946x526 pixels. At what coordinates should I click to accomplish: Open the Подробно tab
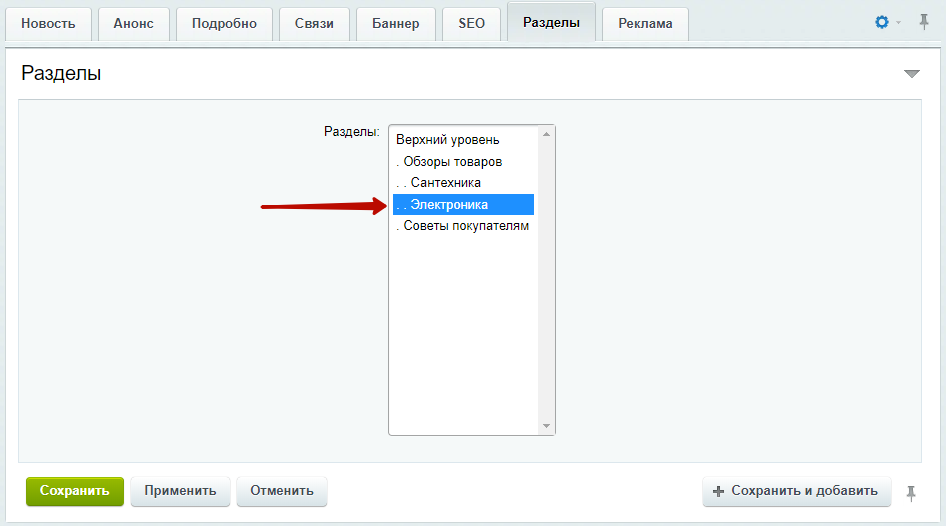pos(224,24)
